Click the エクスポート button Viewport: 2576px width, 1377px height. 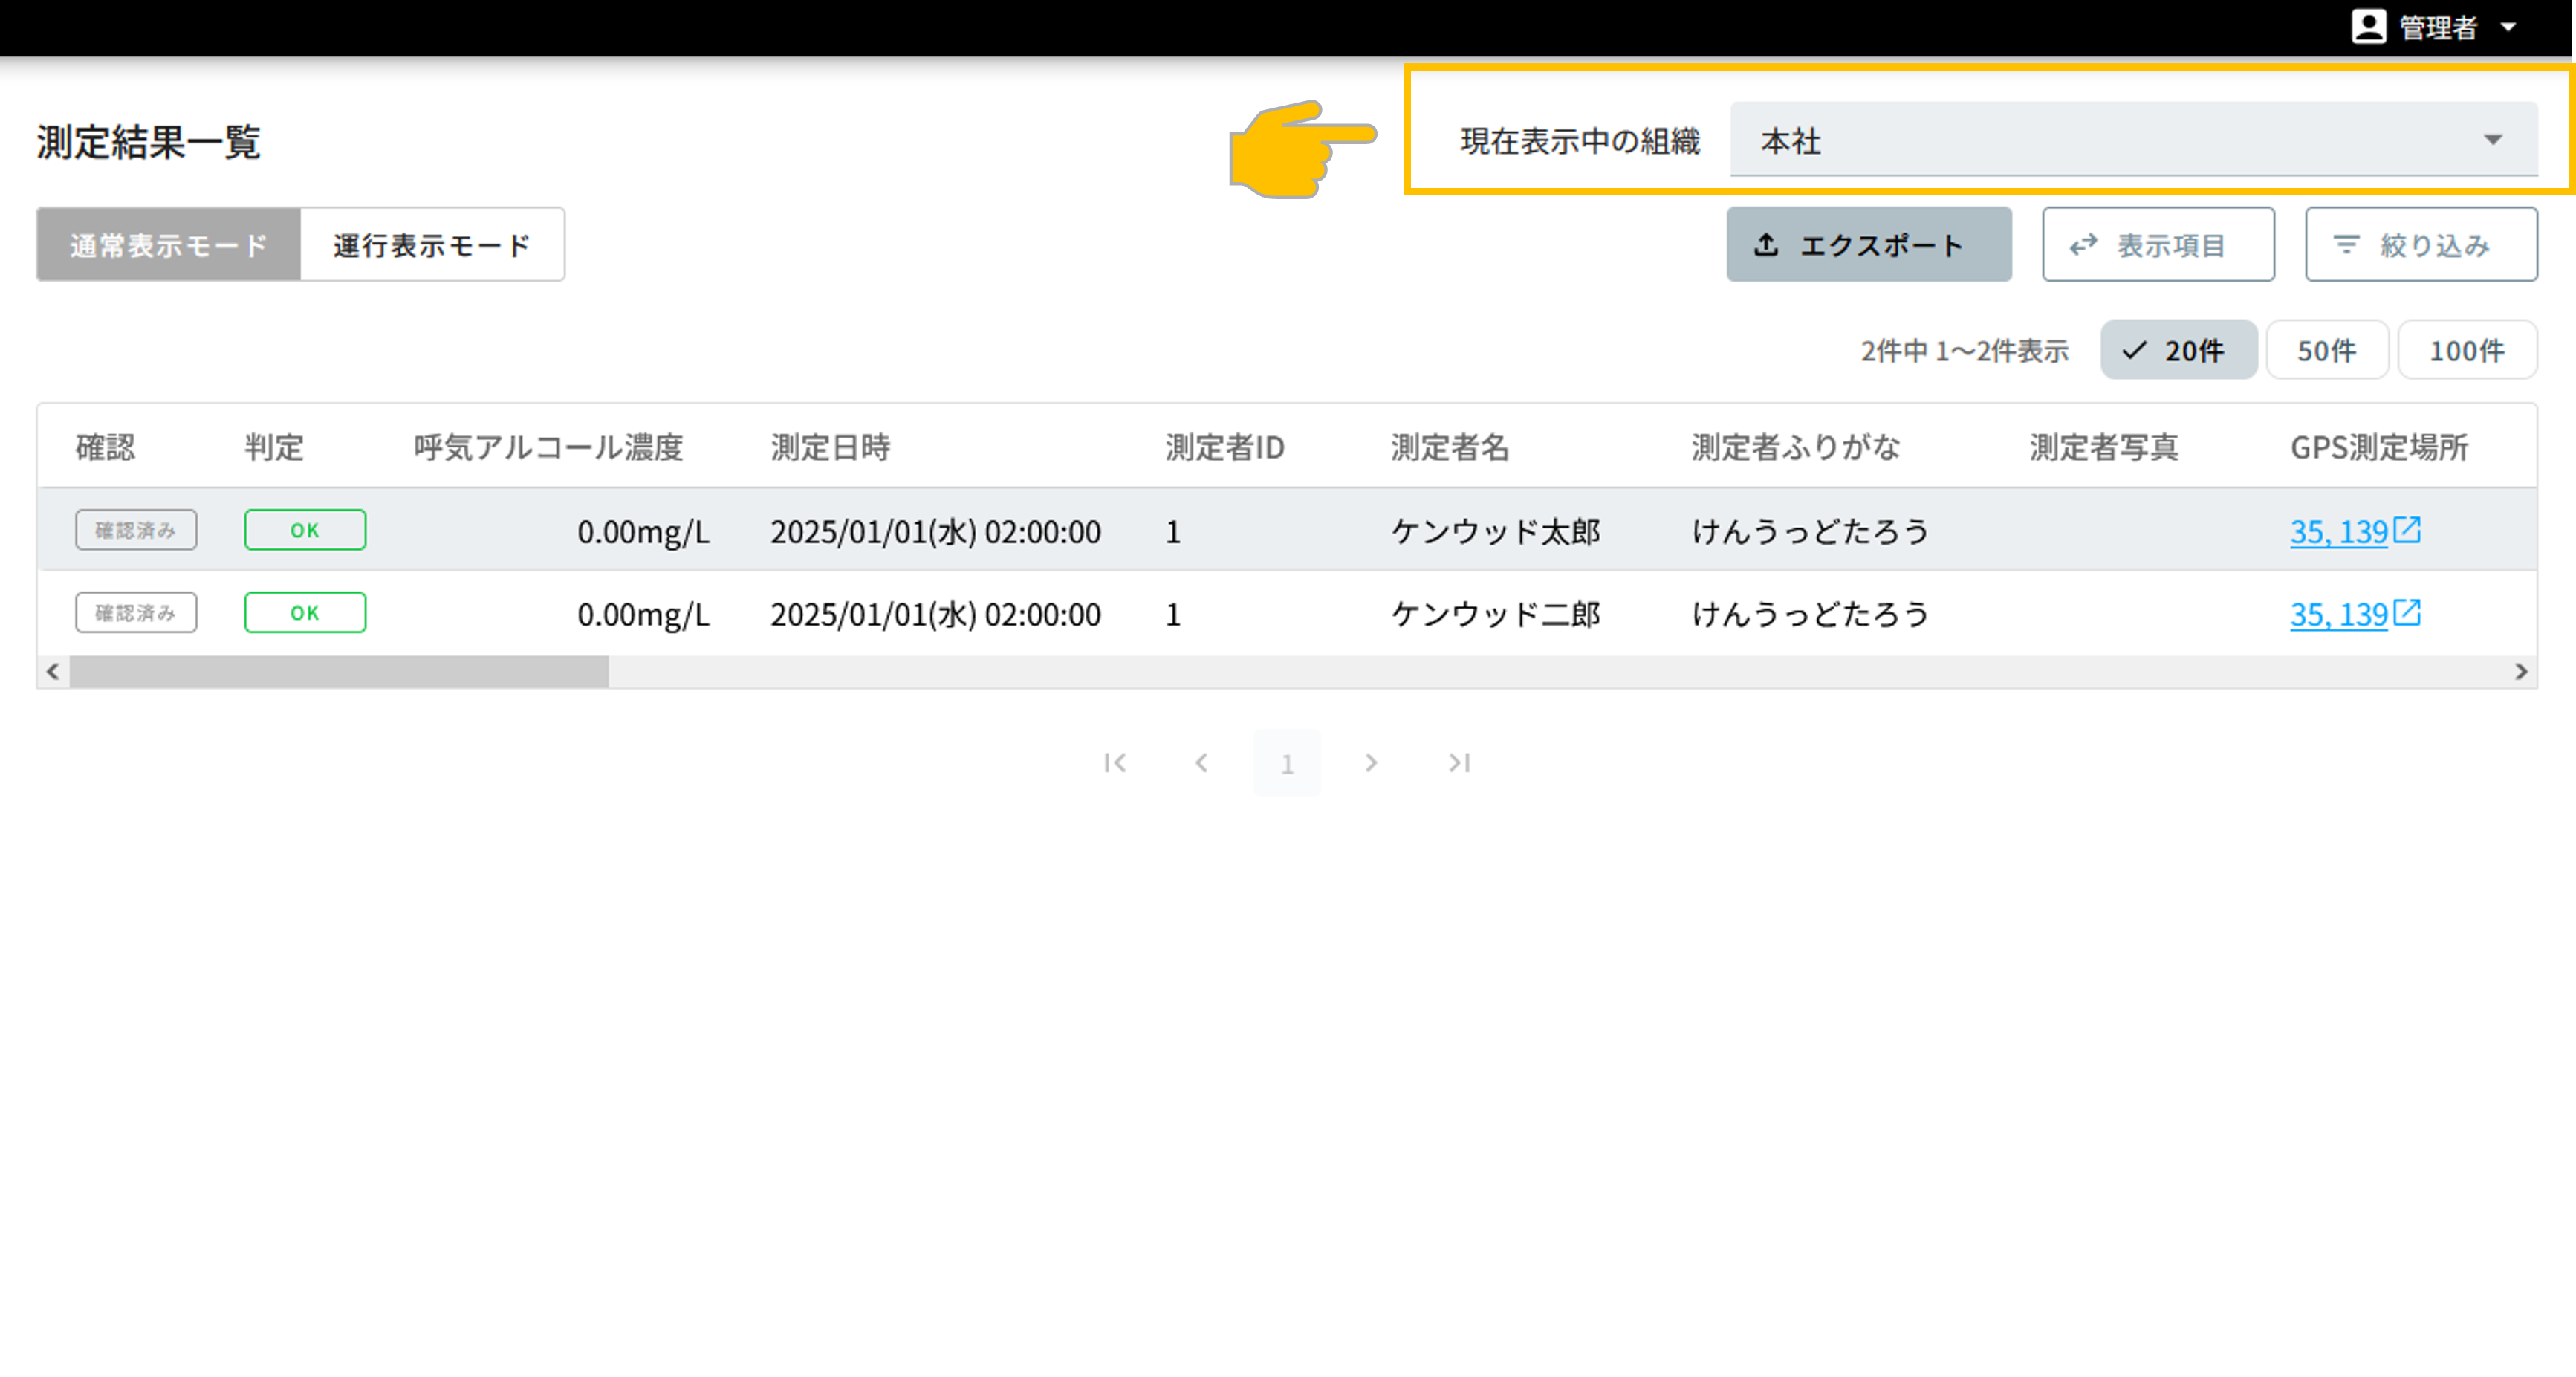(1868, 245)
